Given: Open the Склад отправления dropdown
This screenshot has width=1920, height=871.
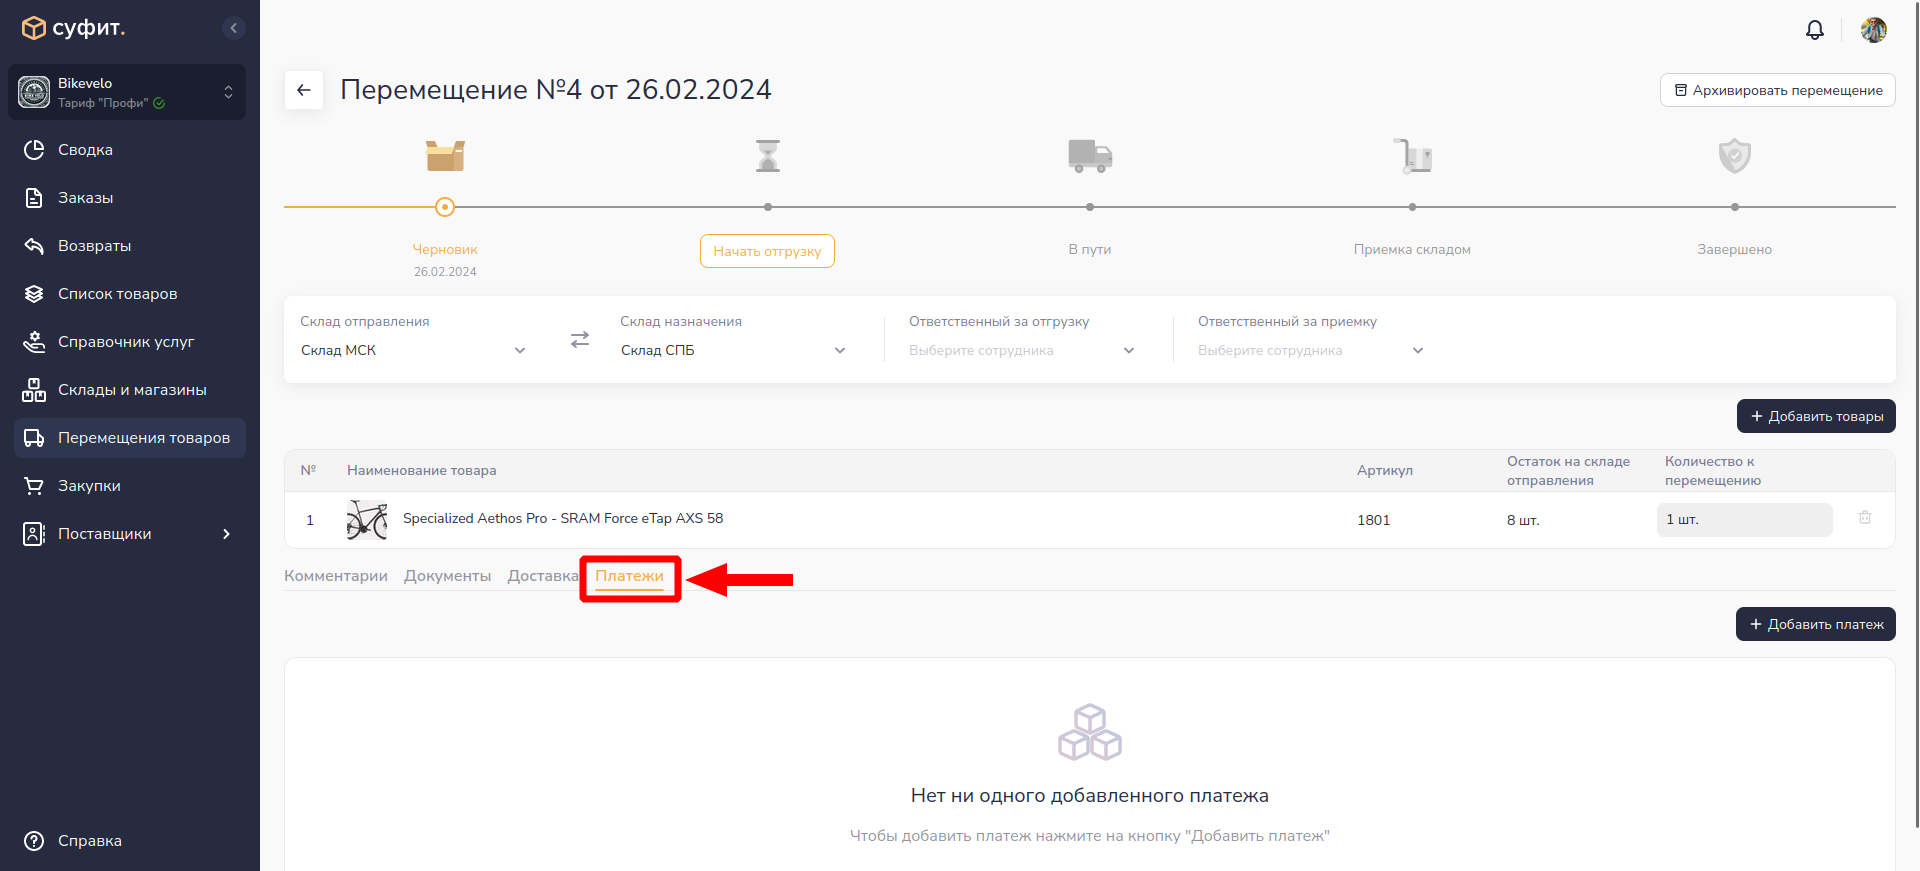Looking at the screenshot, I should pos(413,350).
